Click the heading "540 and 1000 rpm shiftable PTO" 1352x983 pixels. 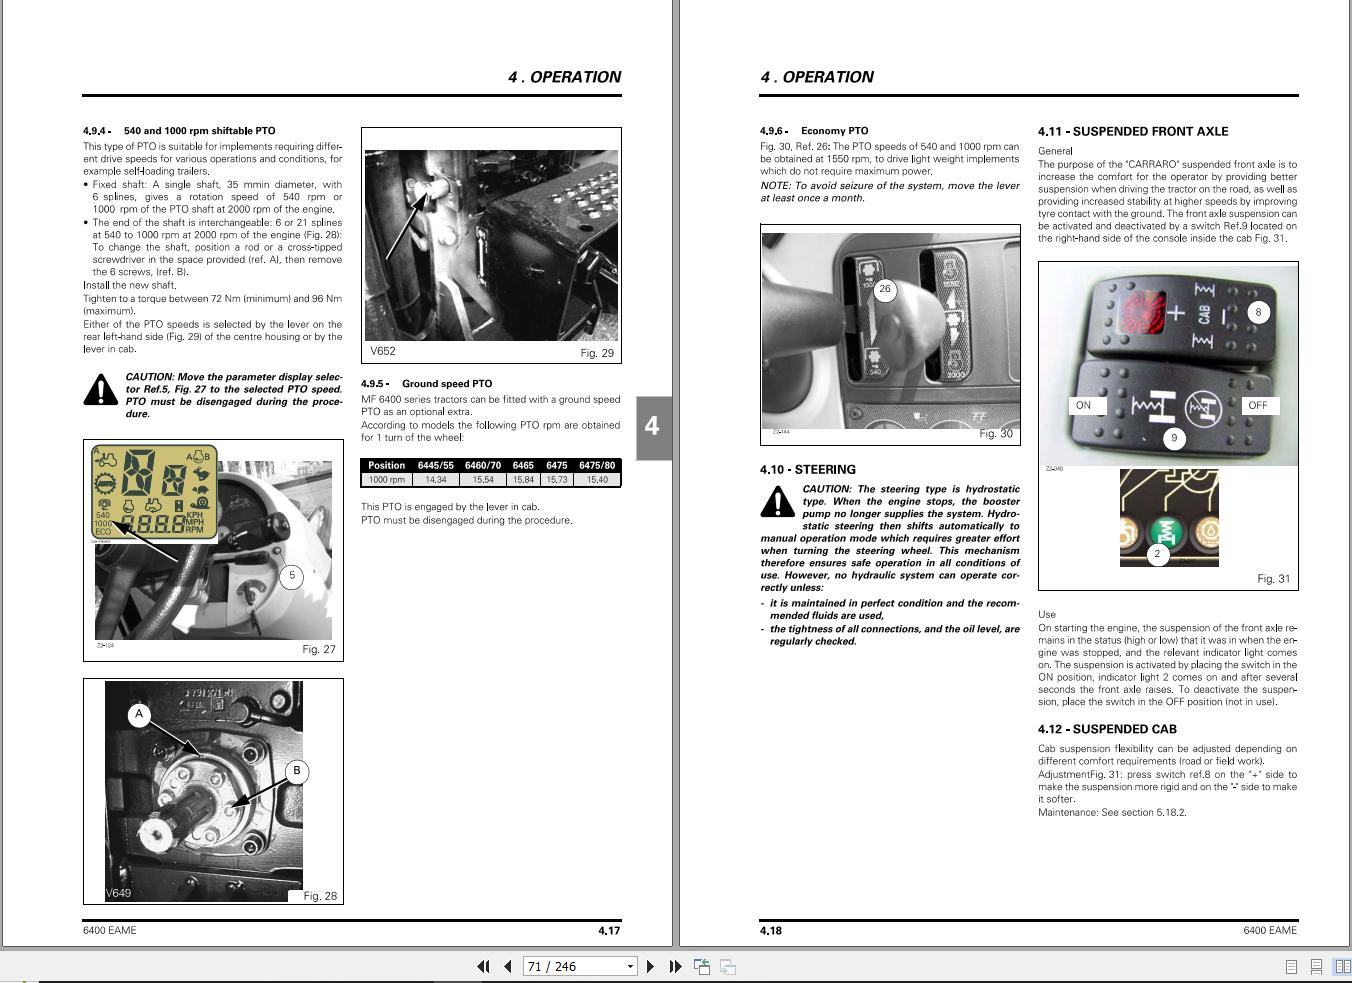point(199,131)
